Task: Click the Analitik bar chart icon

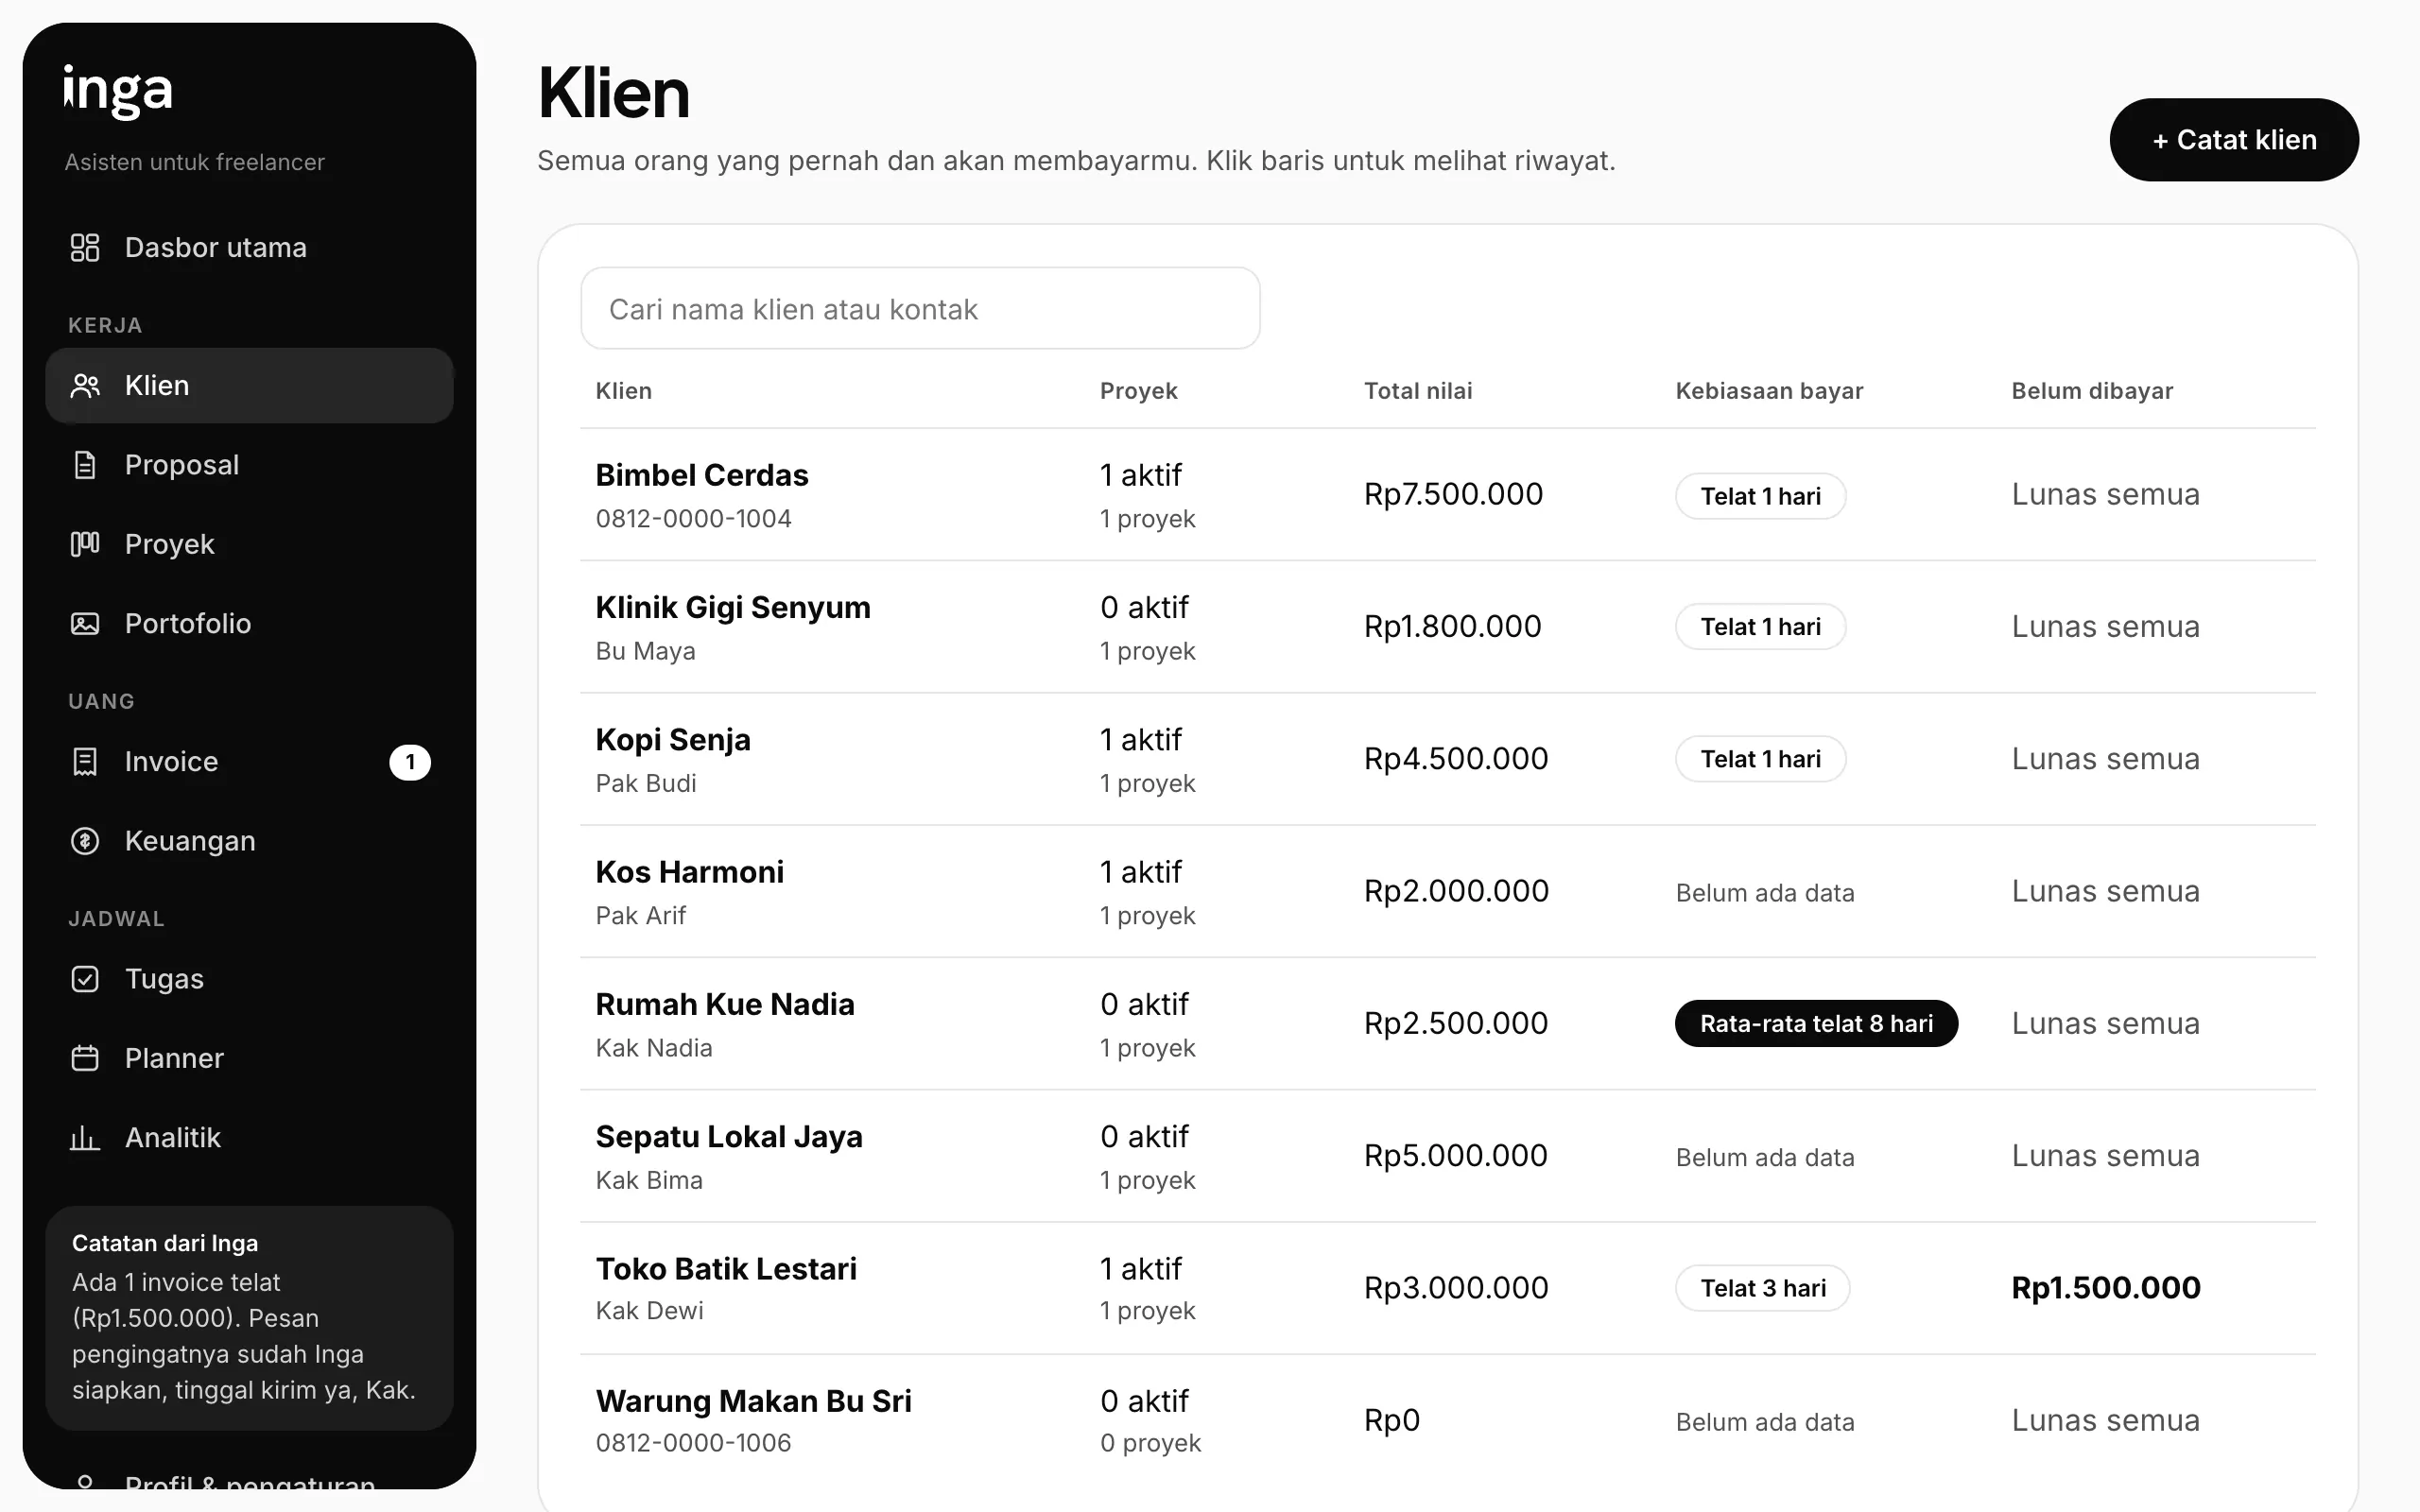Action: pyautogui.click(x=85, y=1138)
